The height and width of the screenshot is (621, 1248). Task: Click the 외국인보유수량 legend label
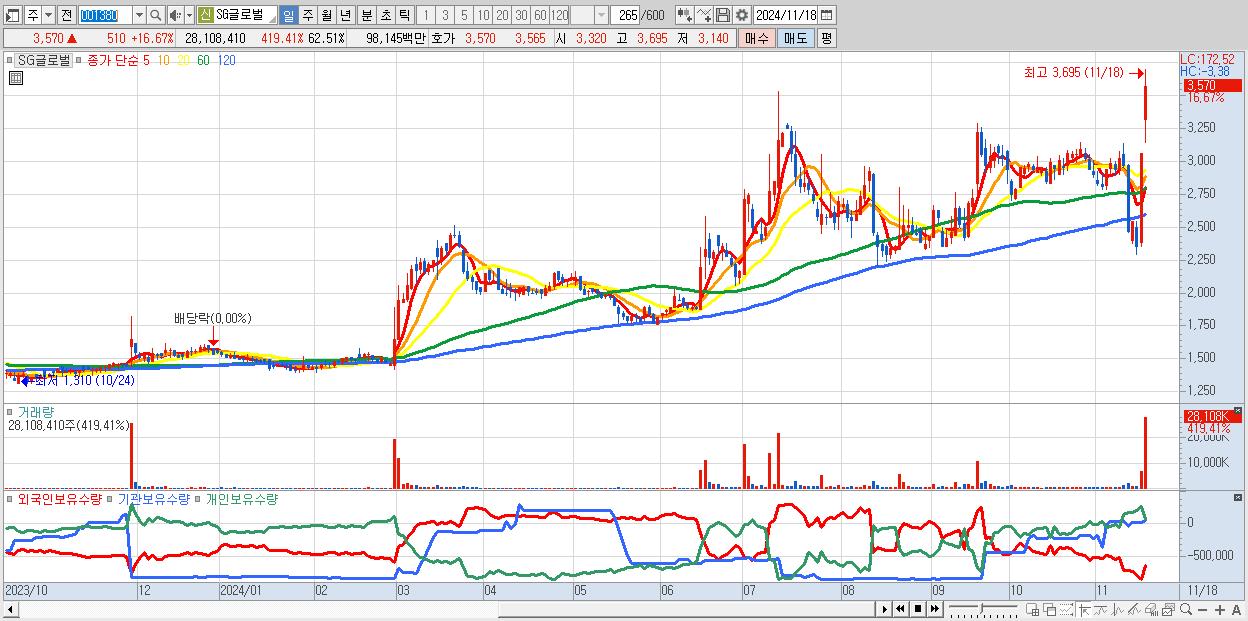pos(60,498)
